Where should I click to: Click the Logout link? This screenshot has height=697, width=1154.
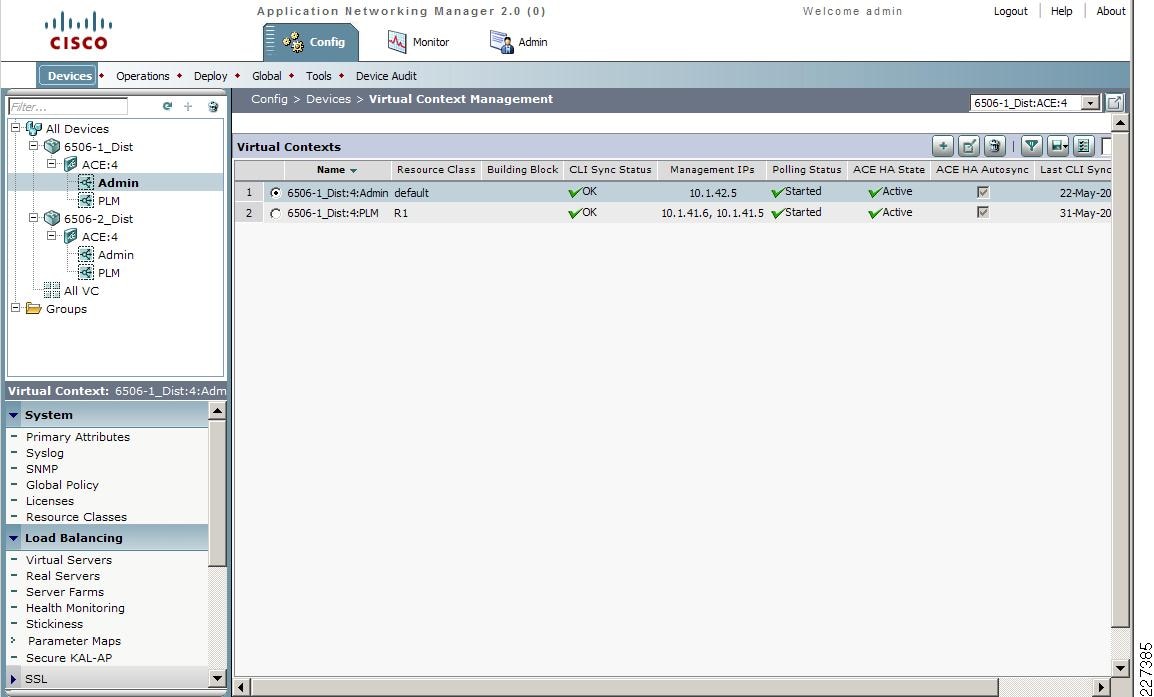pyautogui.click(x=1010, y=11)
